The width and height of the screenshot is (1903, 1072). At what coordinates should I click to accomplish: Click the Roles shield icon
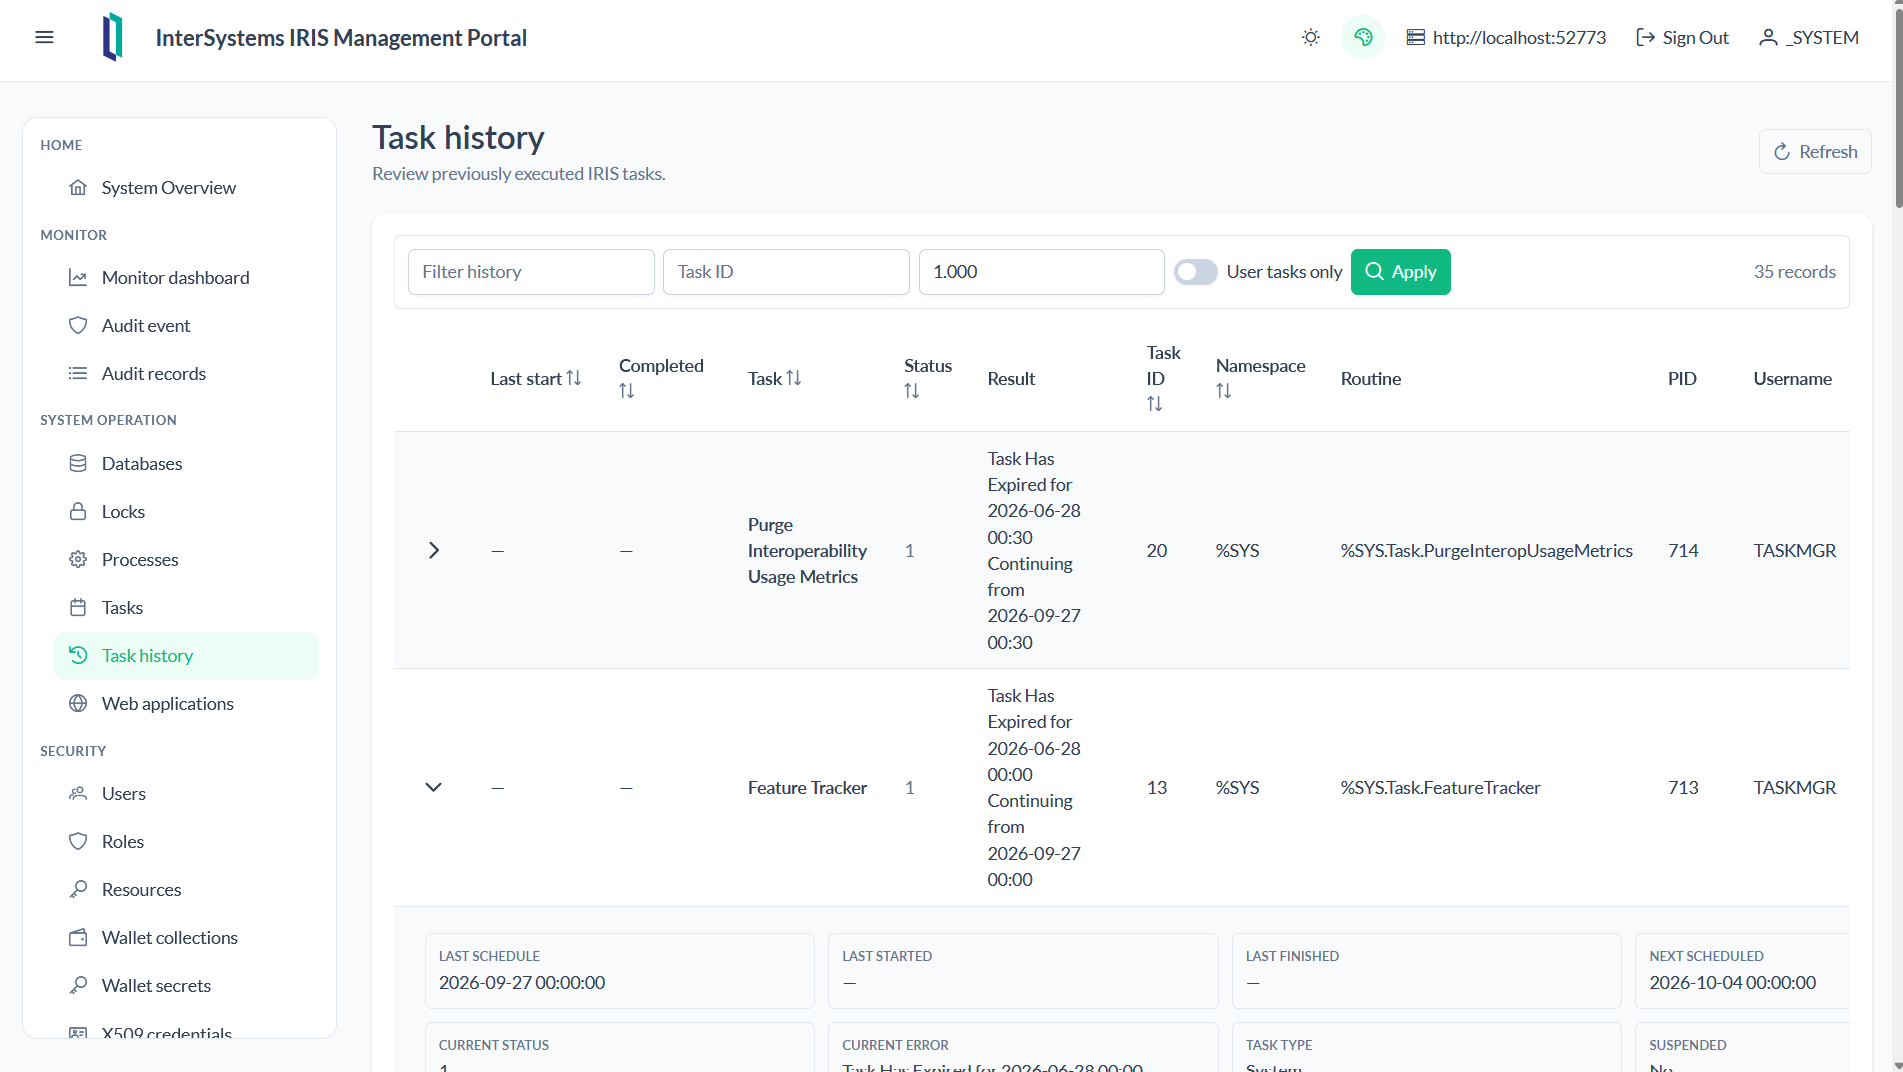(x=78, y=841)
